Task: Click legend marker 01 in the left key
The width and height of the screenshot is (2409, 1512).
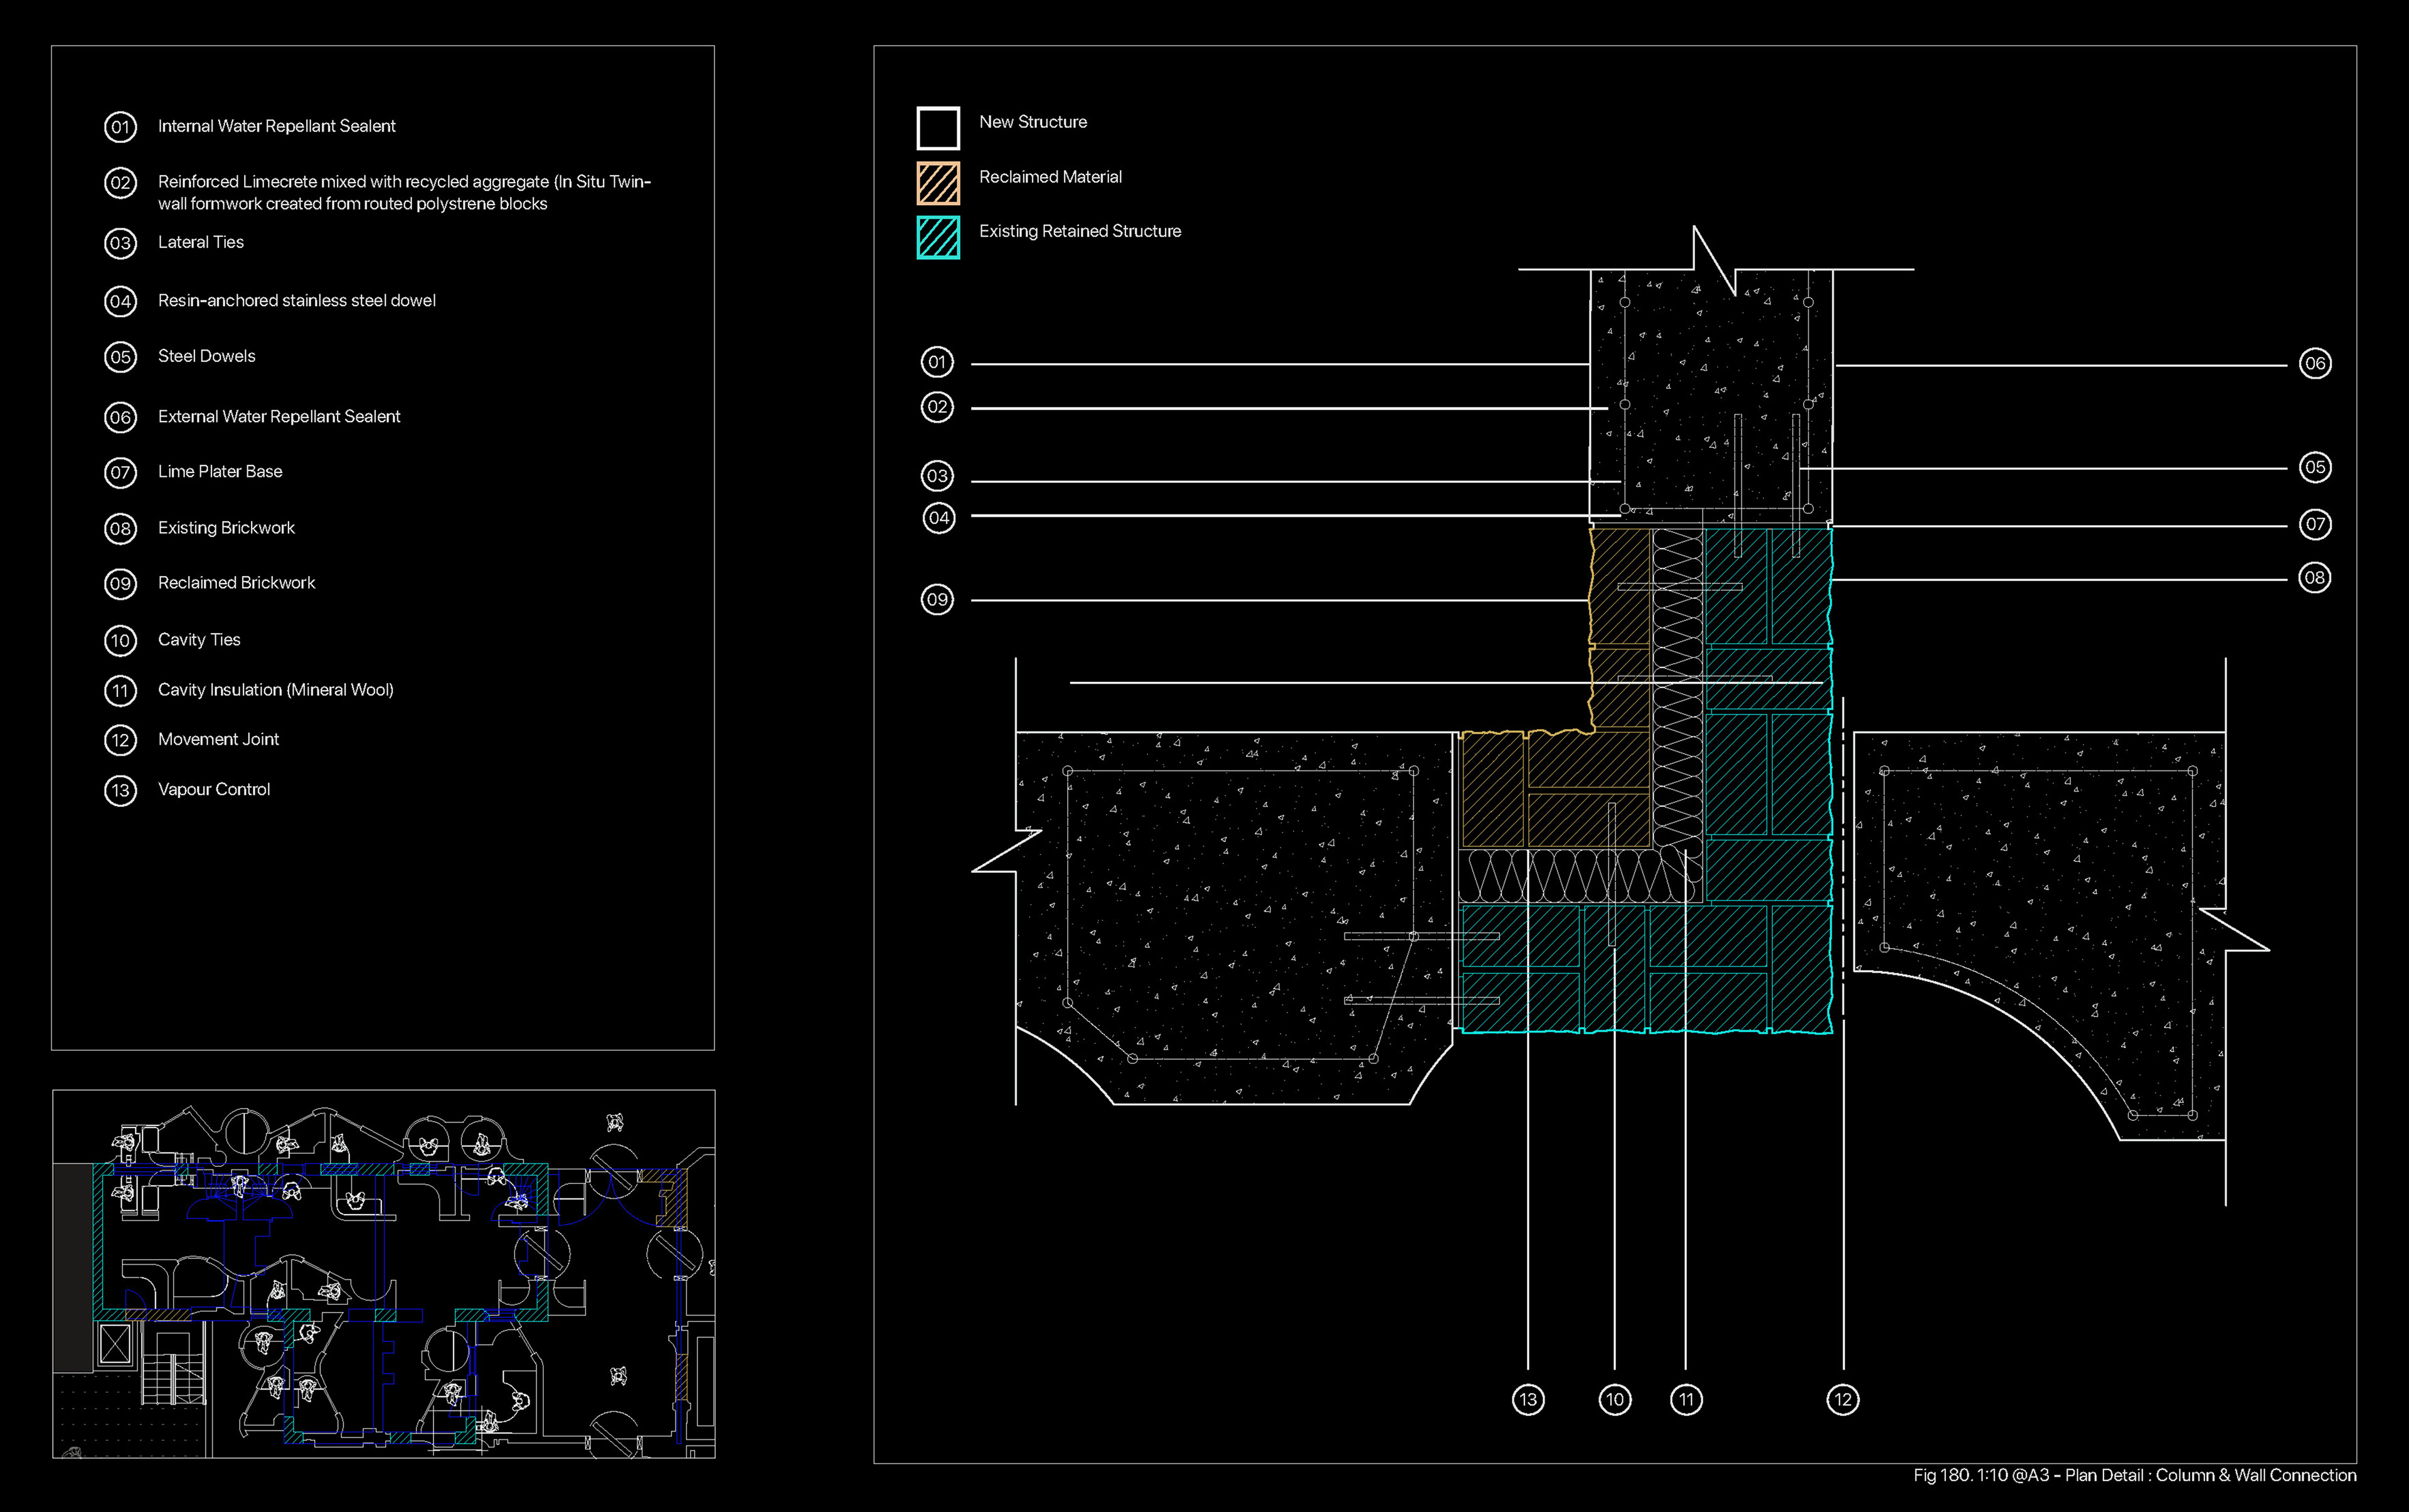Action: [120, 127]
